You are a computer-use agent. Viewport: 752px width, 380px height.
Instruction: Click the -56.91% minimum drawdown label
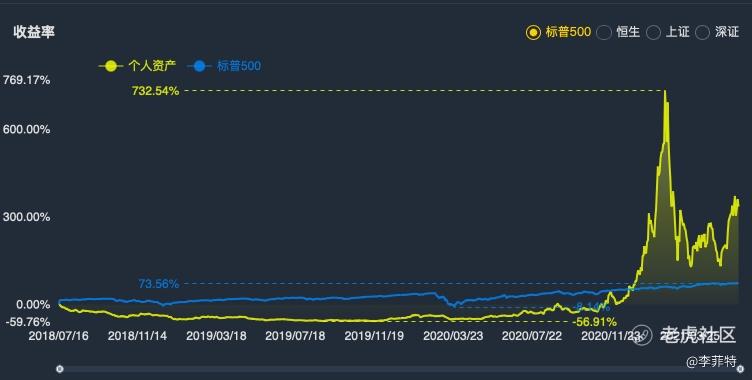point(594,322)
